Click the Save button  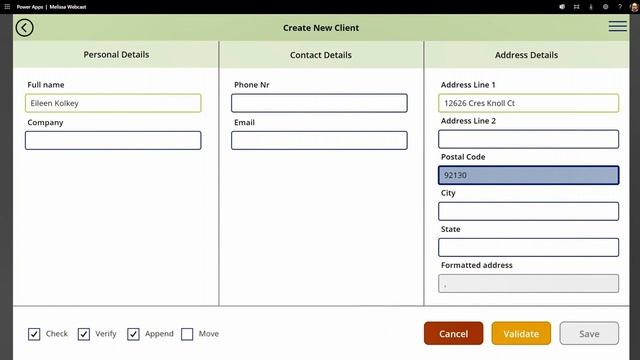point(589,333)
